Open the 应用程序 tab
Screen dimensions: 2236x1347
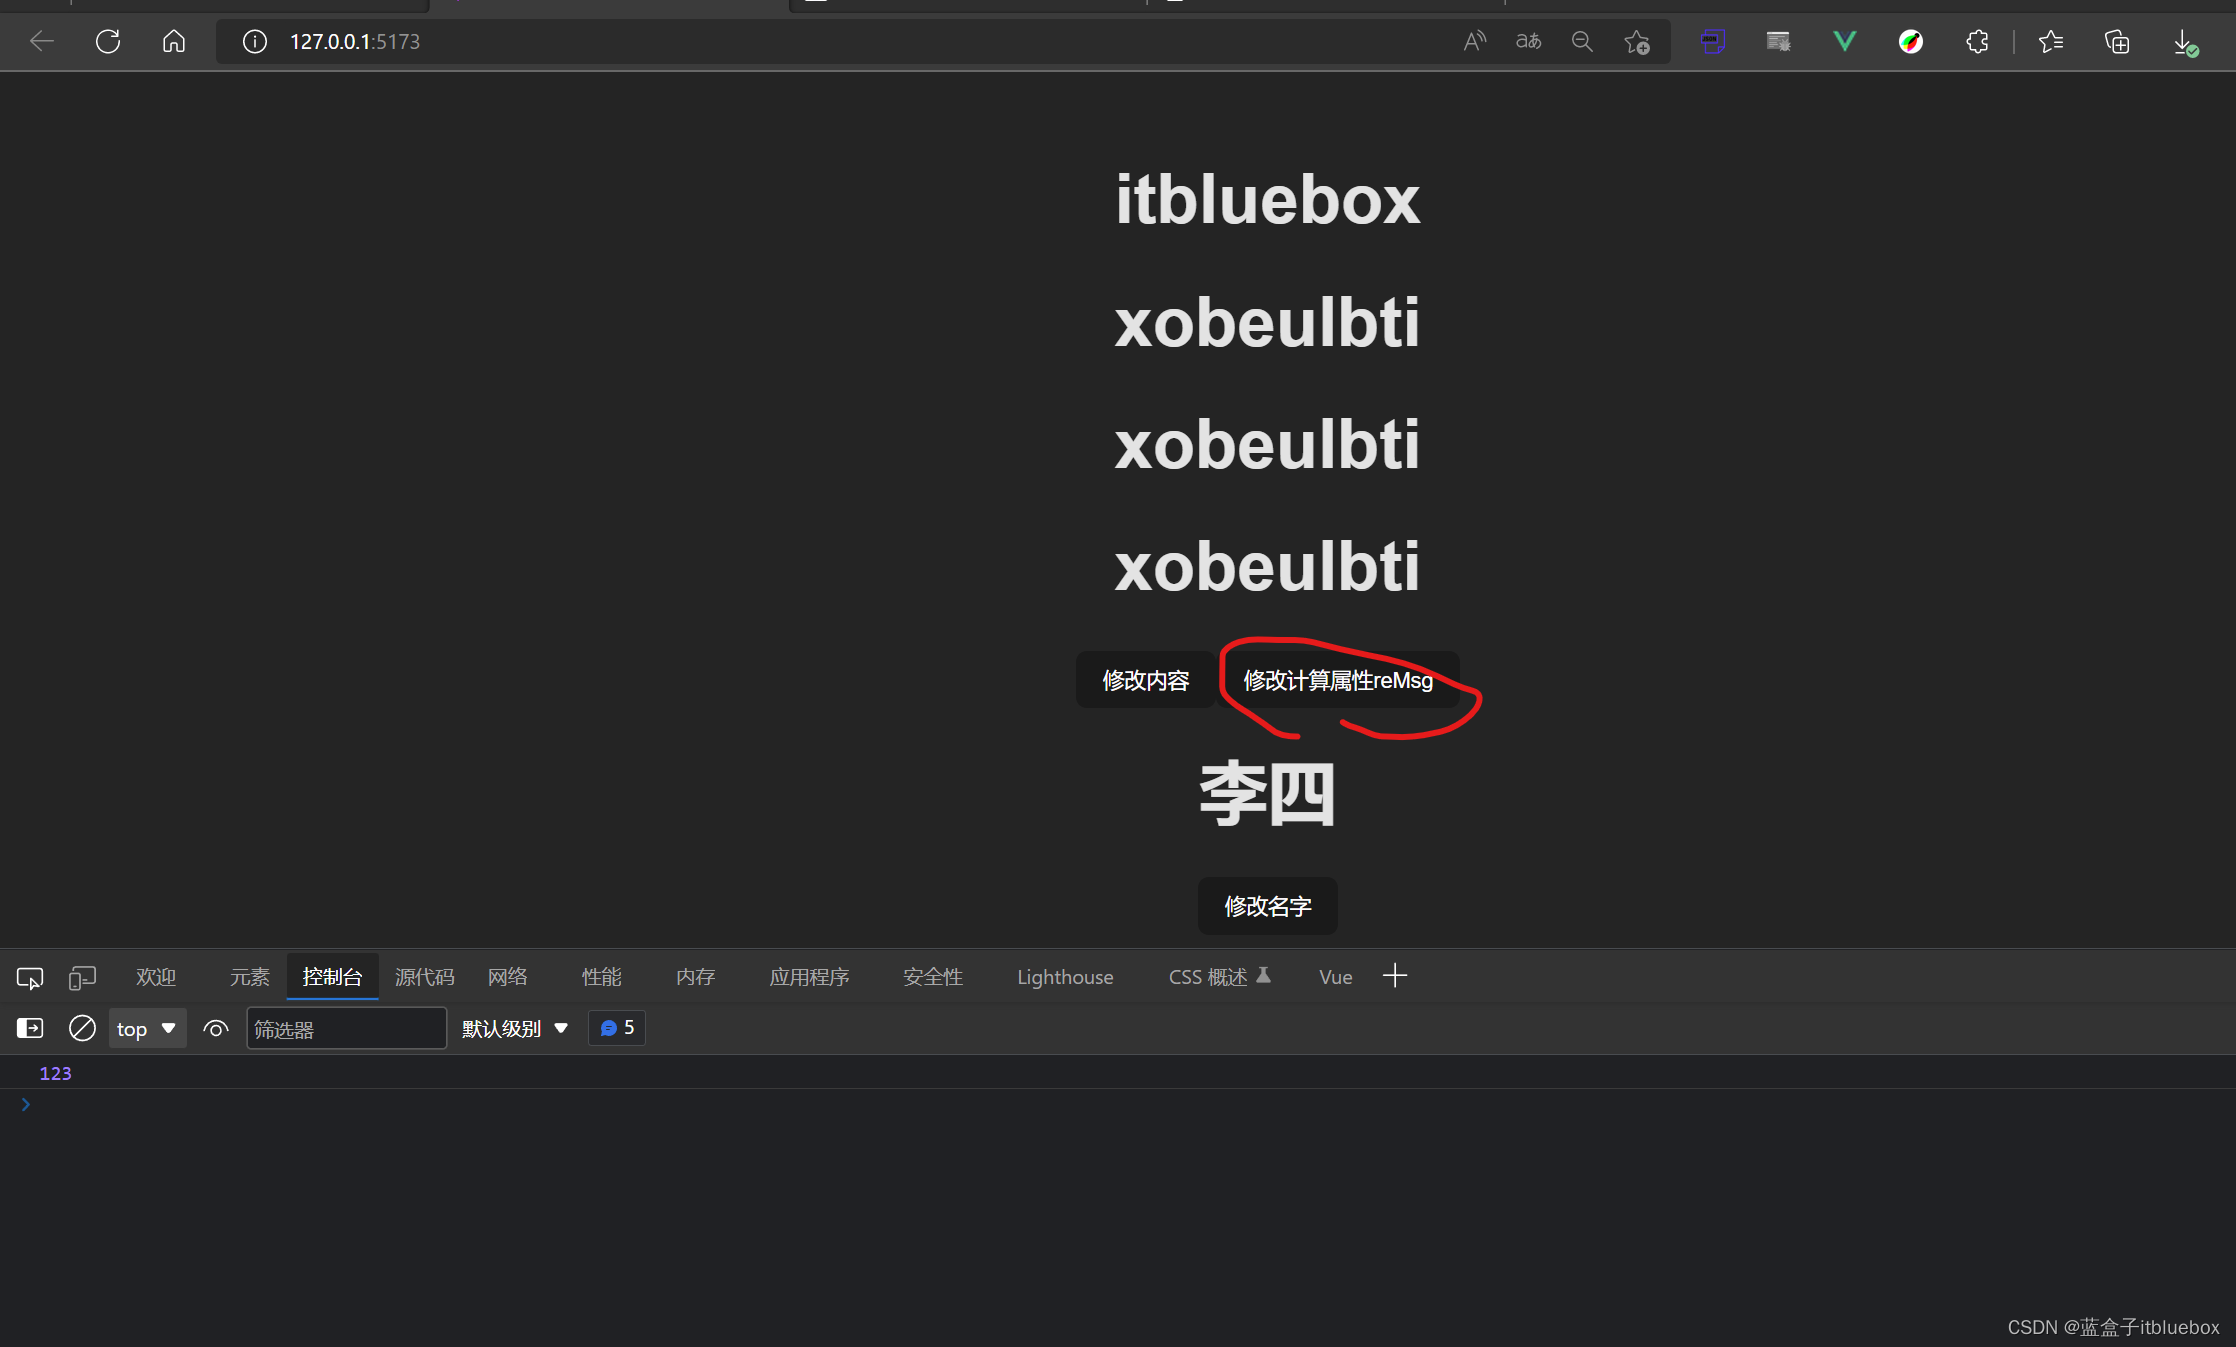pos(809,977)
